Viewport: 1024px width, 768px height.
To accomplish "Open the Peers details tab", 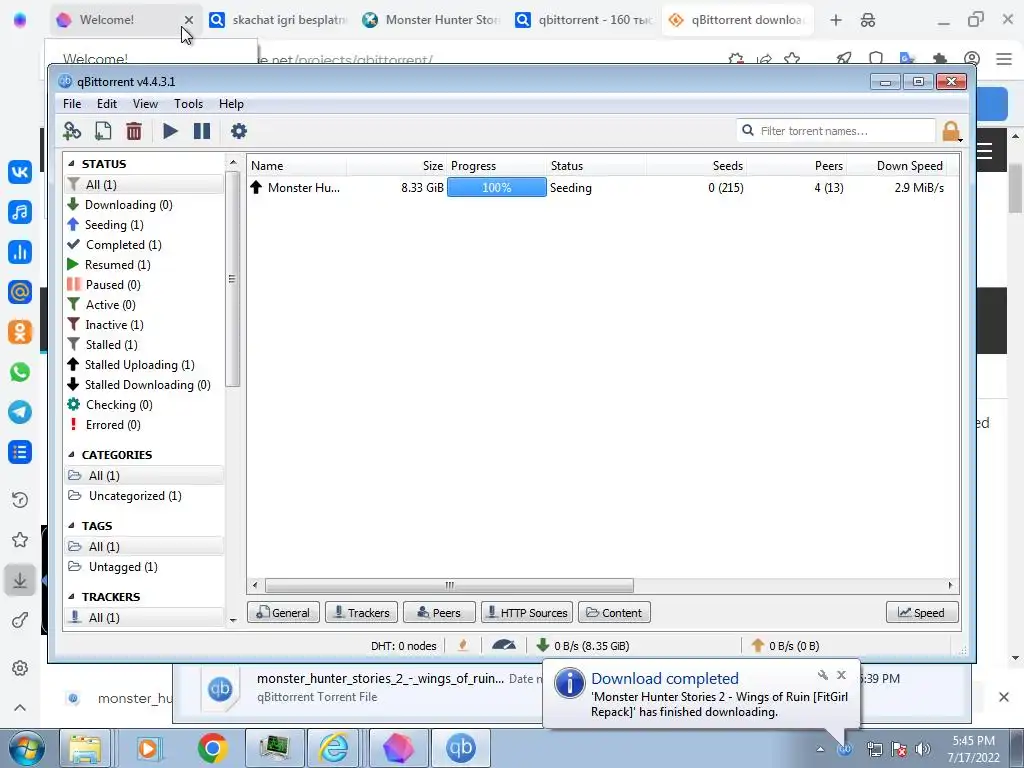I will pos(440,613).
